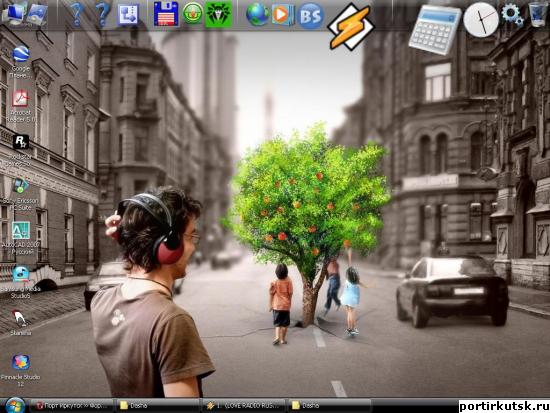Launch Dr.Web green spider icon
Image resolution: width=550 pixels, height=413 pixels.
point(219,14)
